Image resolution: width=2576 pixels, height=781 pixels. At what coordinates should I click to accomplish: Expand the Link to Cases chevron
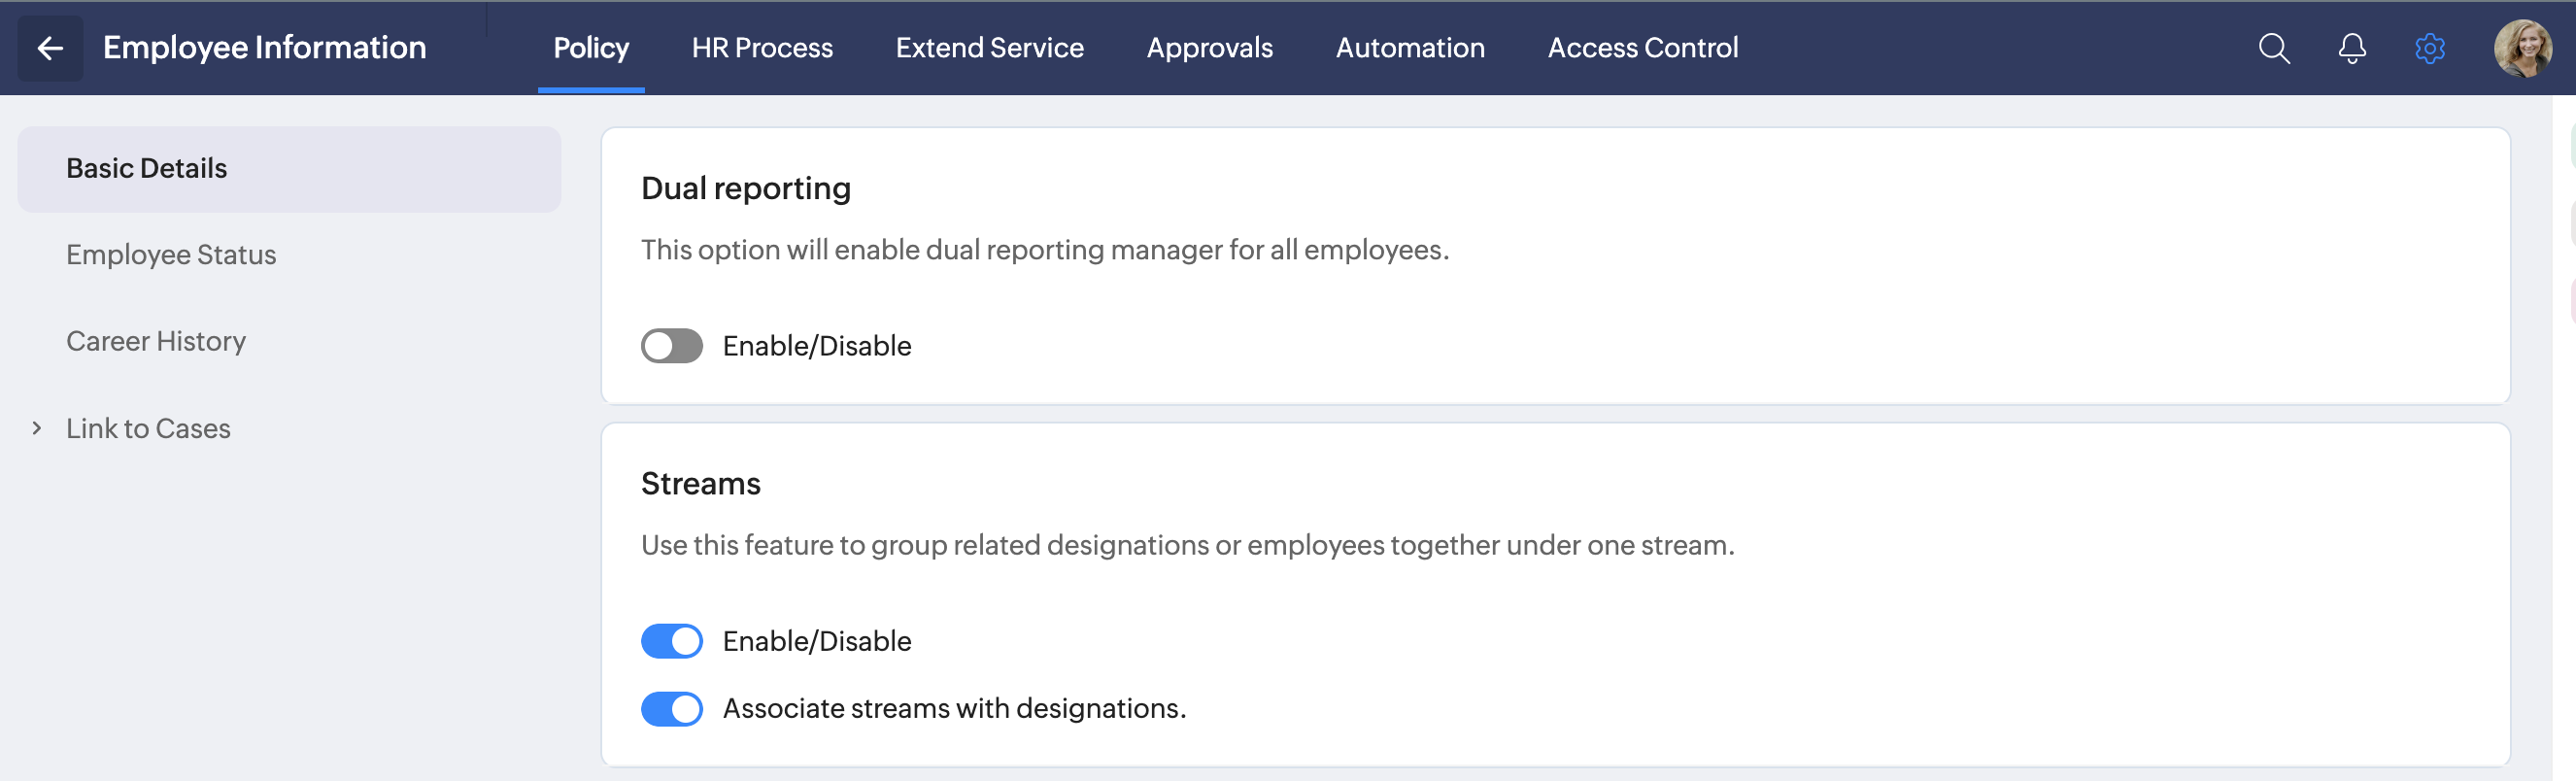(37, 428)
